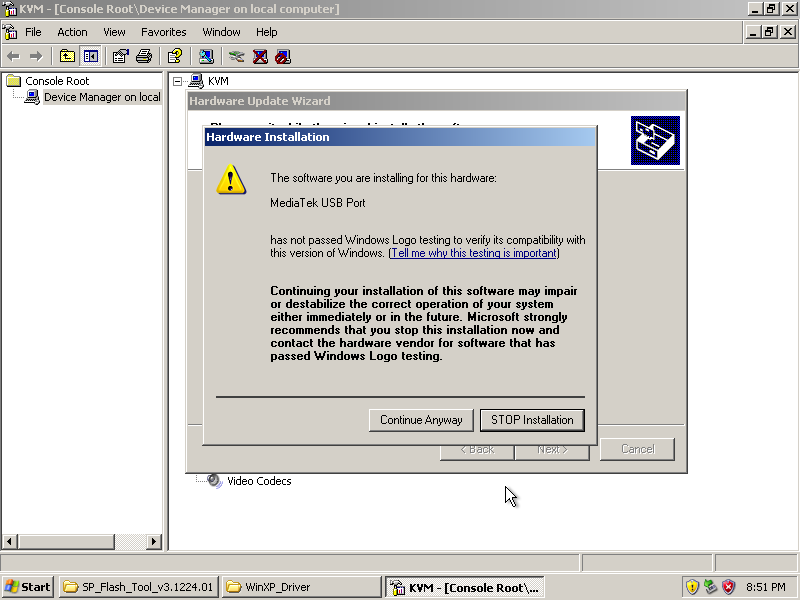800x600 pixels.
Task: Click the red security alert tray icon
Action: (729, 587)
